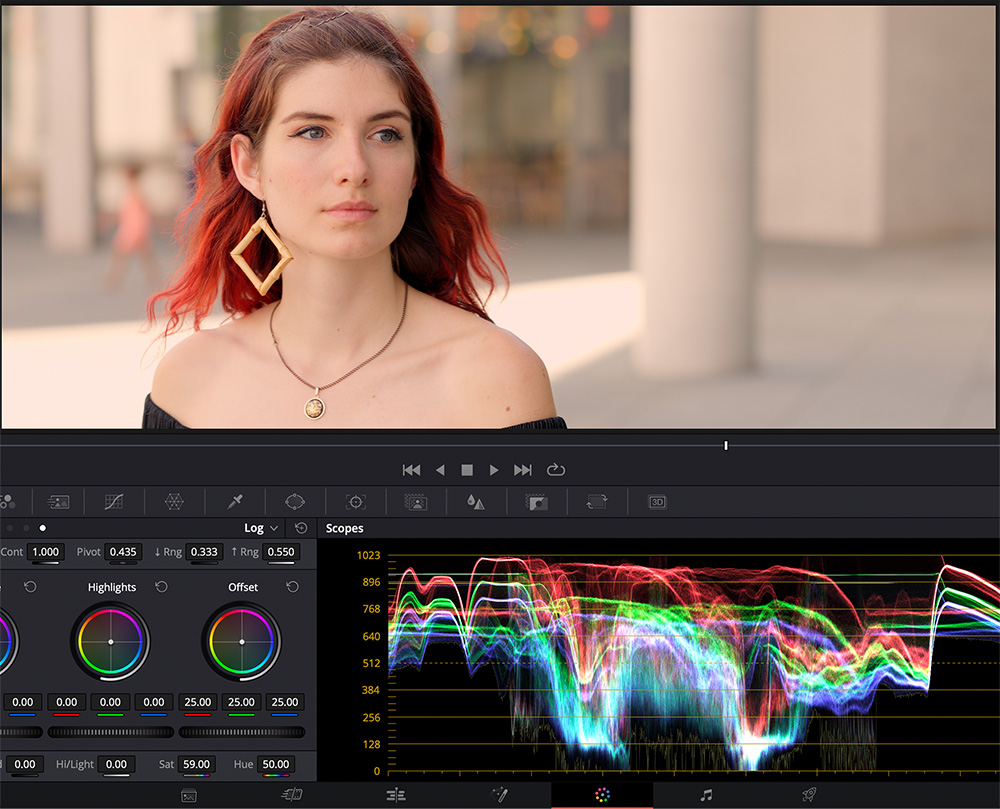Open the Curves palette
Screen dimensions: 1000x809
coord(114,502)
